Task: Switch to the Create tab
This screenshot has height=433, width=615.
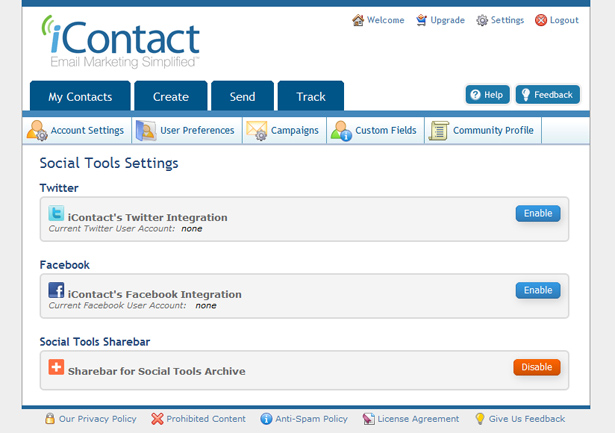Action: coord(171,96)
